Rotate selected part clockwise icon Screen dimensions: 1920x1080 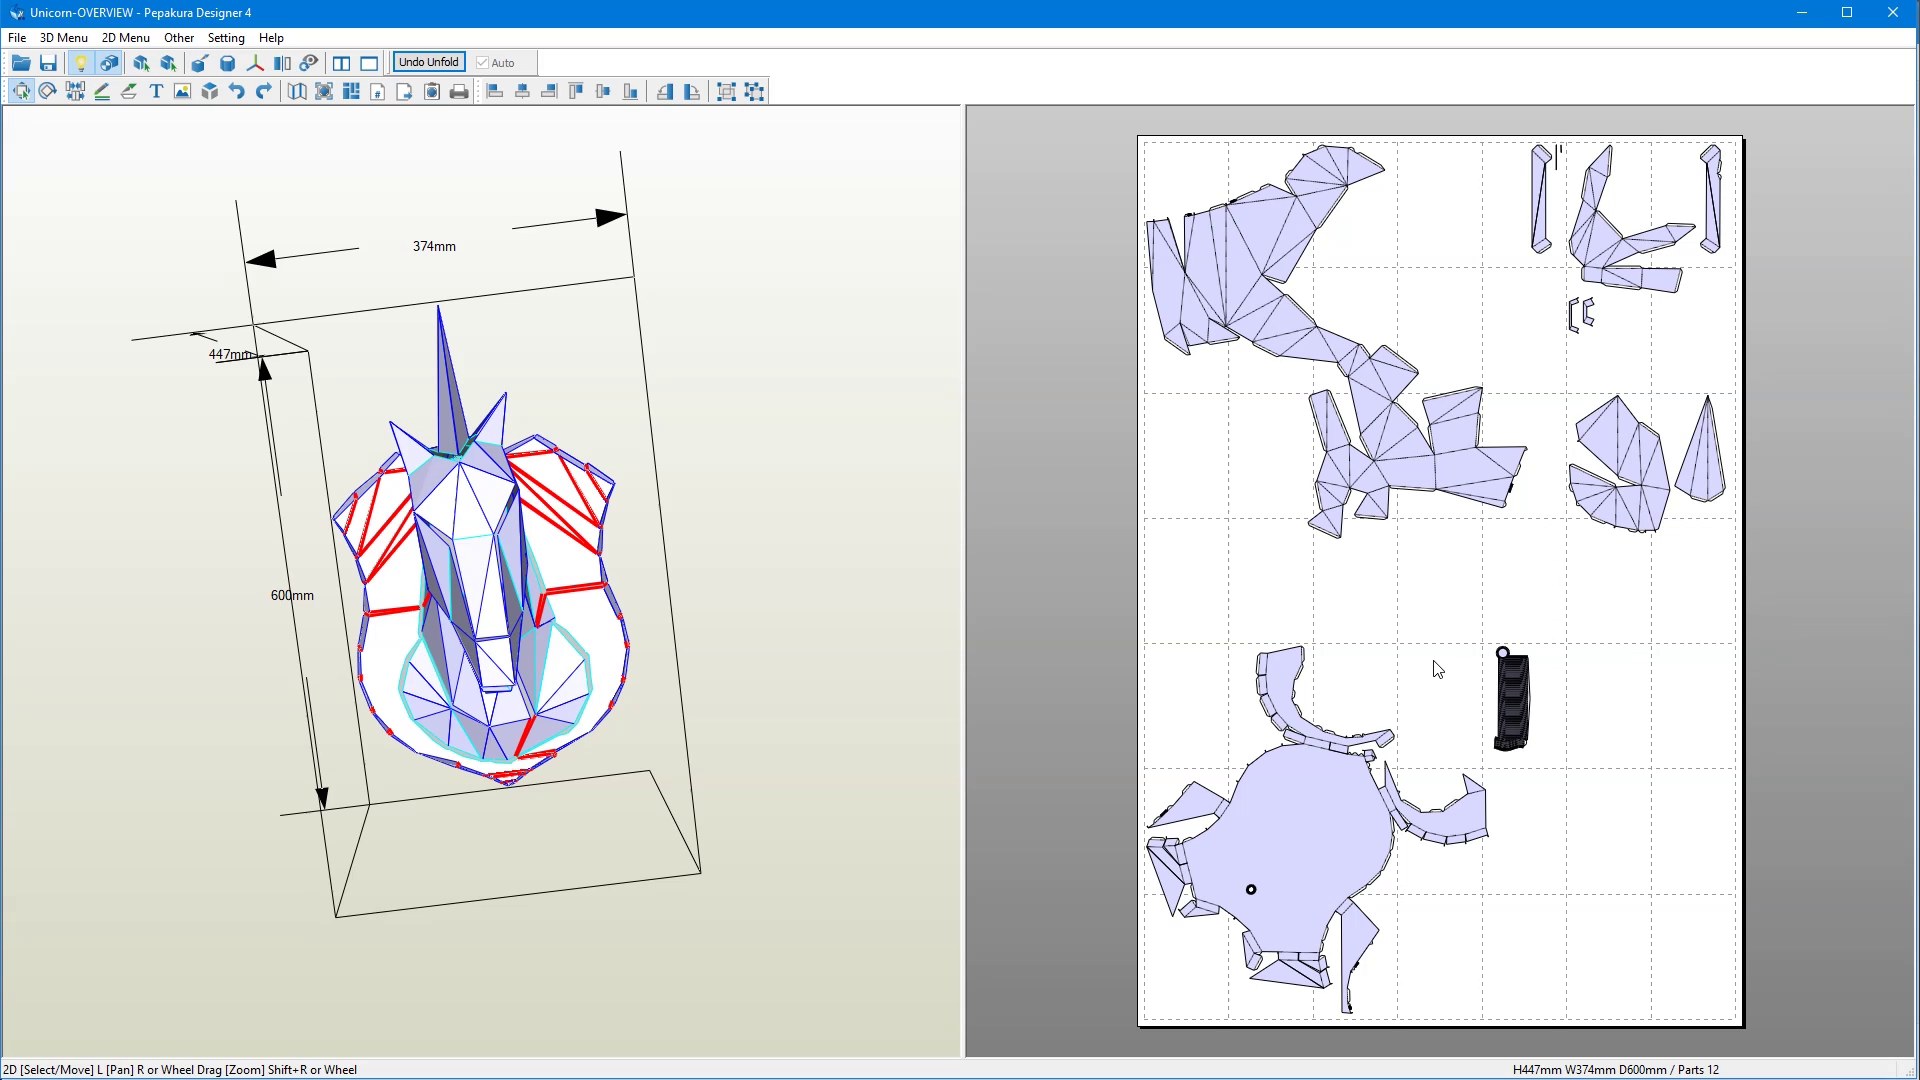pyautogui.click(x=692, y=91)
